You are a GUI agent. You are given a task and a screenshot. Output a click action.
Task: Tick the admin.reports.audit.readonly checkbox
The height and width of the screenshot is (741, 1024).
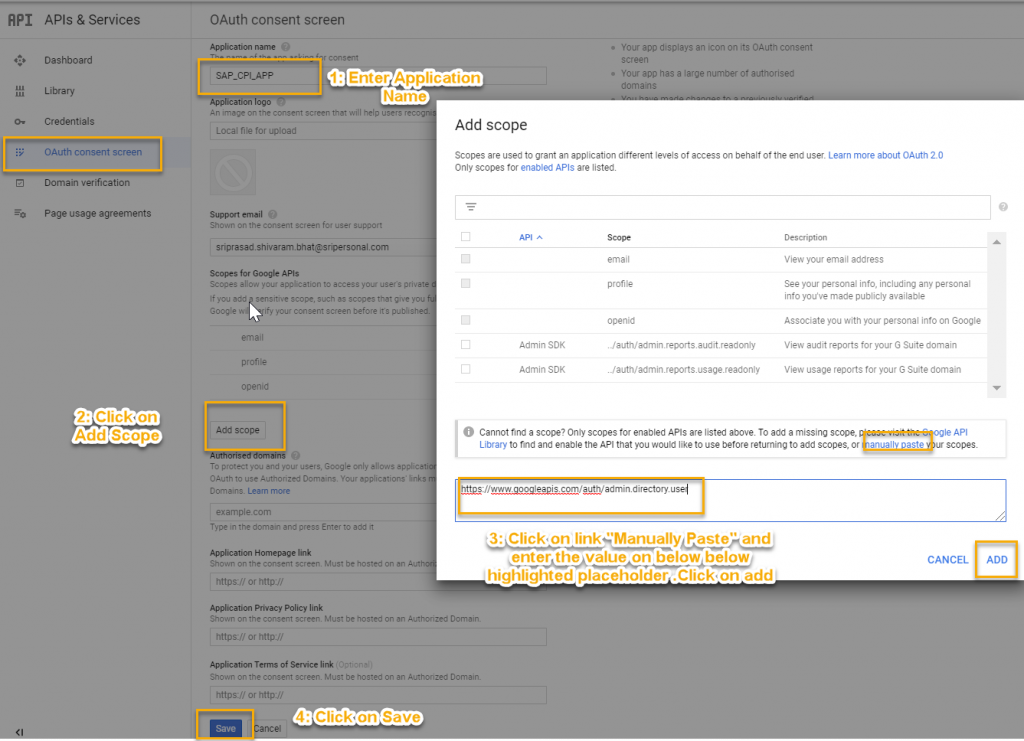coord(466,345)
